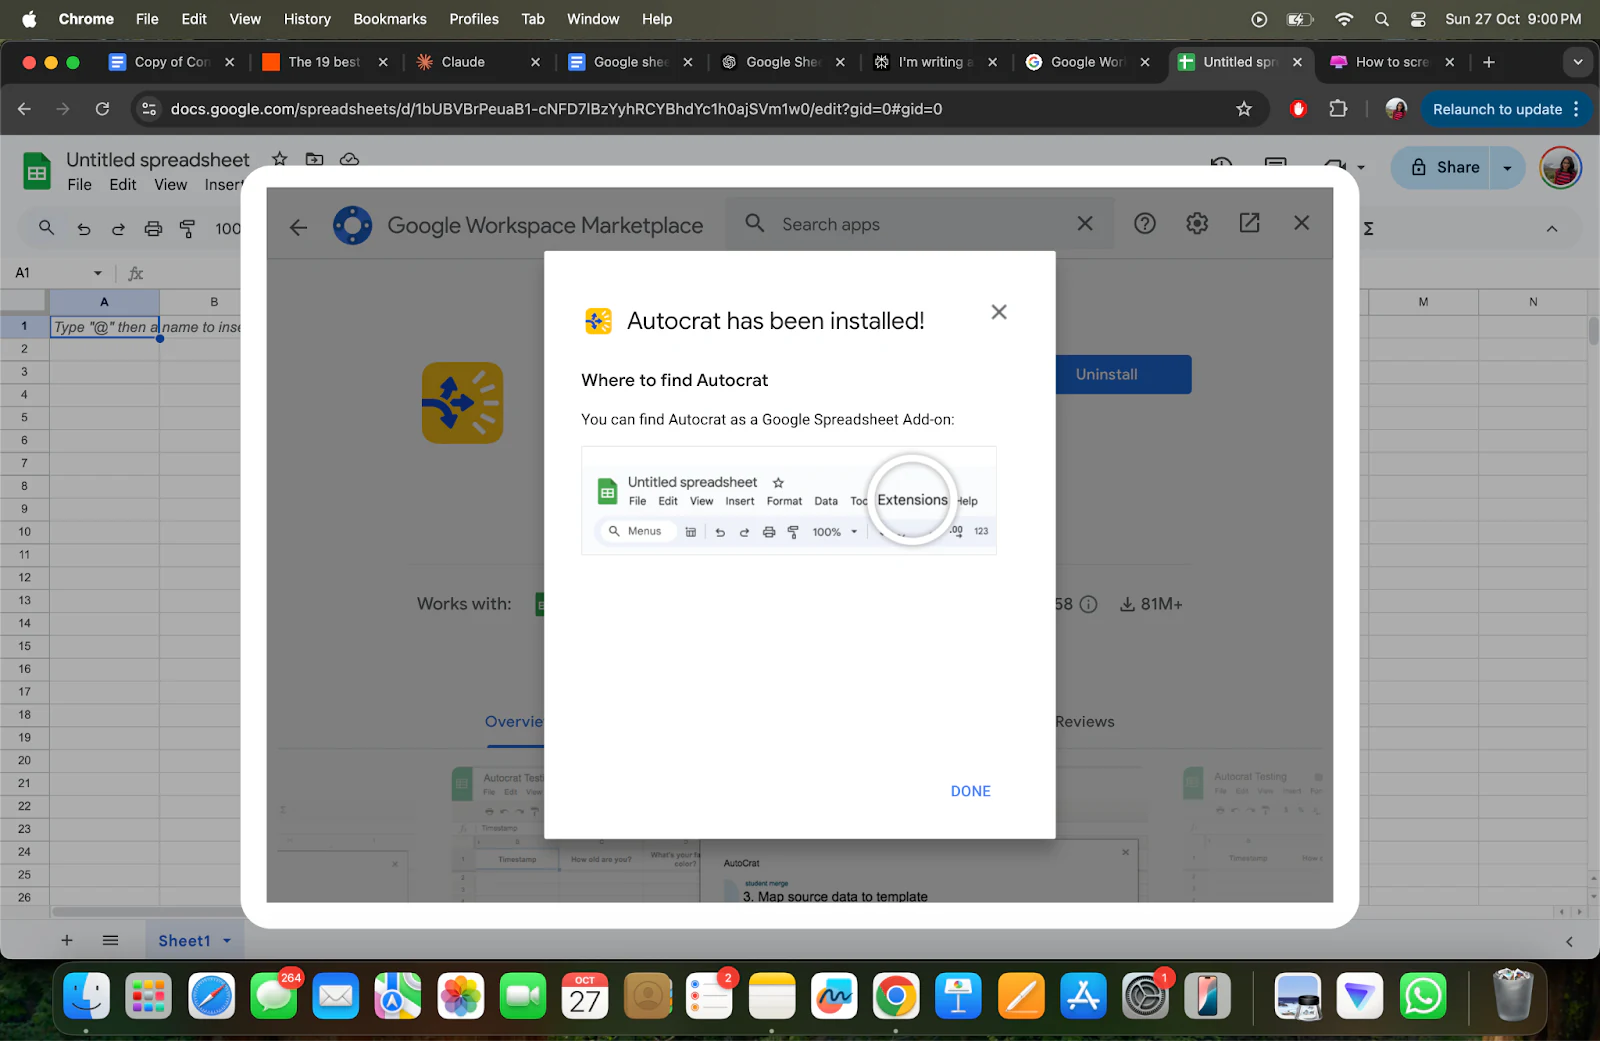
Task: Open Finder from the Dock
Action: click(87, 996)
